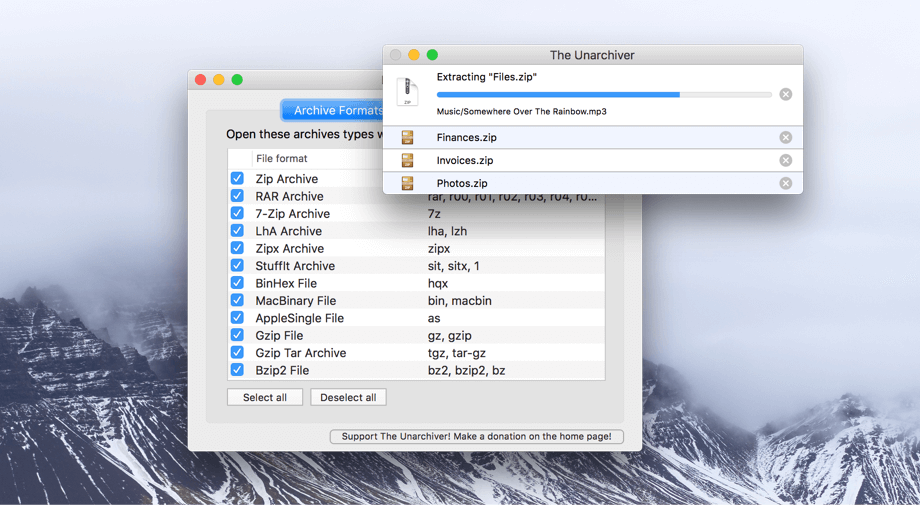Click the Finances.zip archive icon
Image resolution: width=920 pixels, height=506 pixels.
(407, 138)
